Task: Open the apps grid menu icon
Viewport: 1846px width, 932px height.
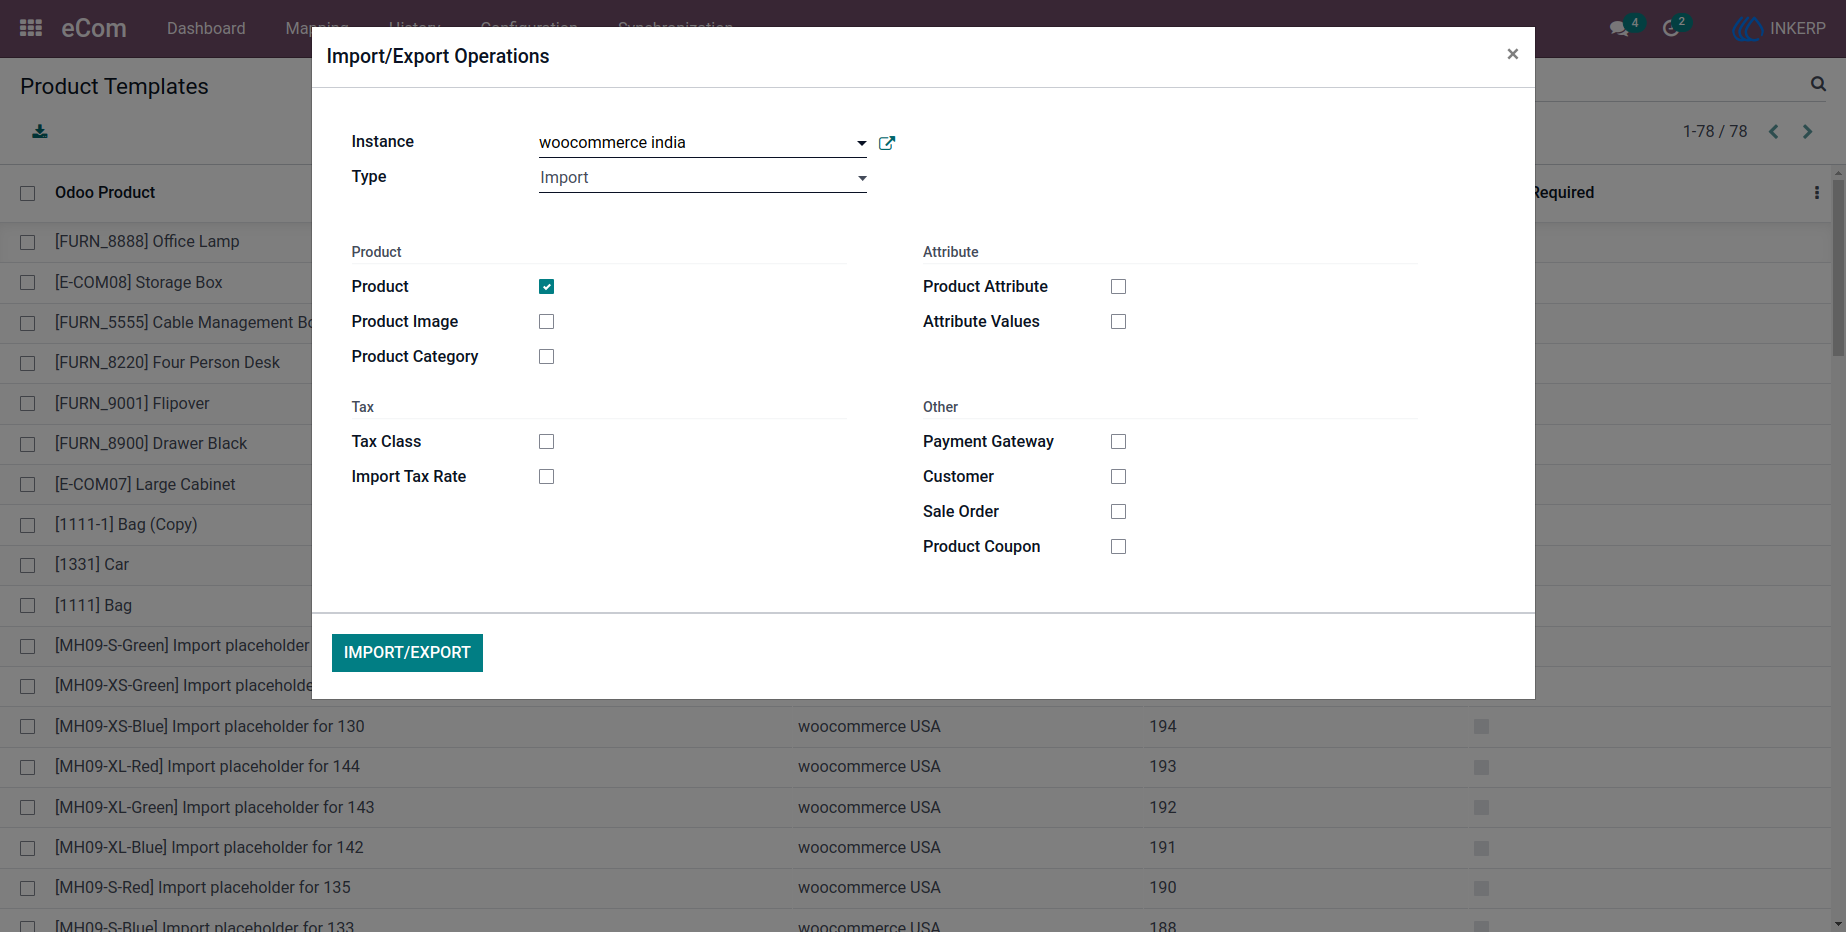Action: [31, 28]
